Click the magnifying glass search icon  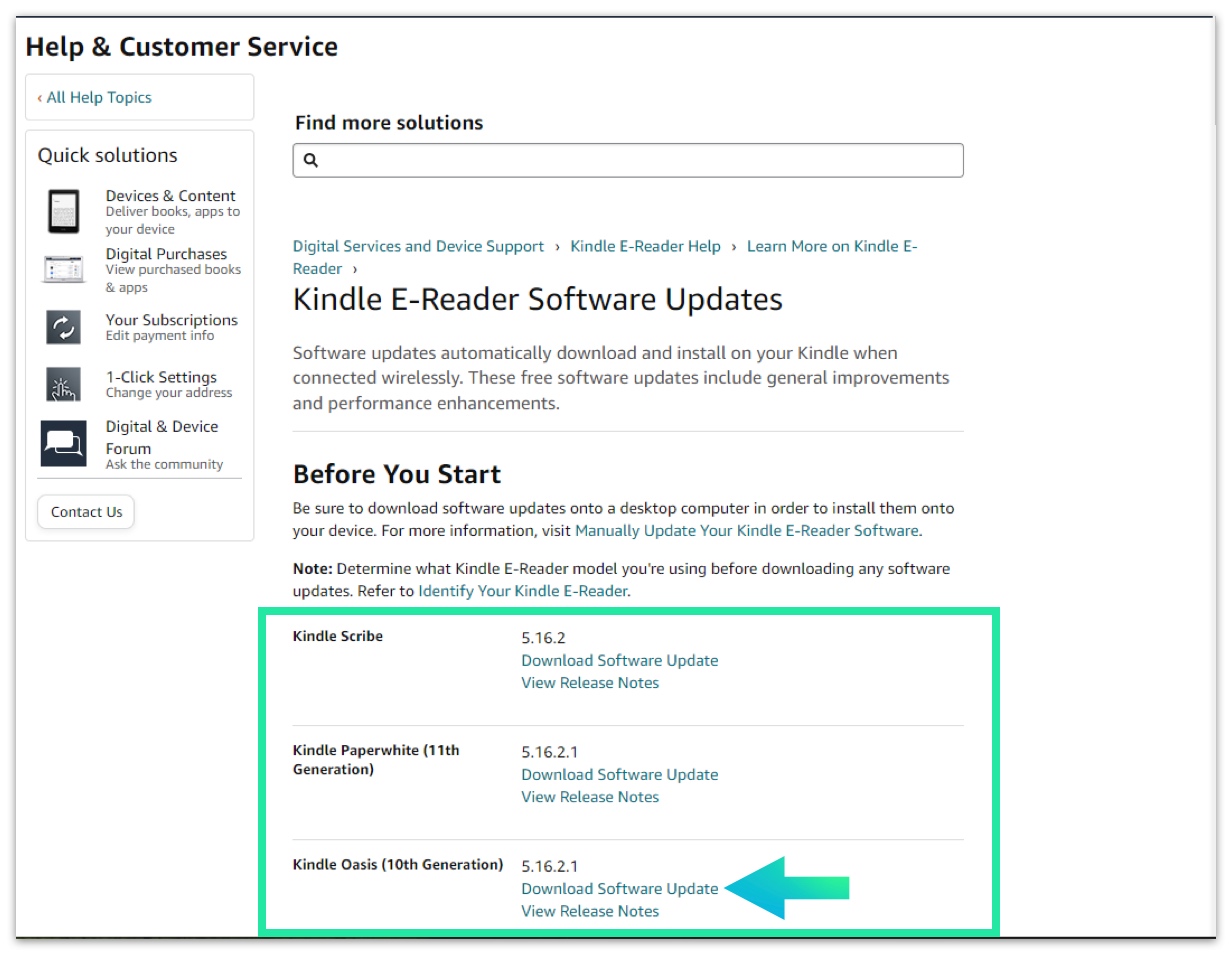[x=310, y=160]
